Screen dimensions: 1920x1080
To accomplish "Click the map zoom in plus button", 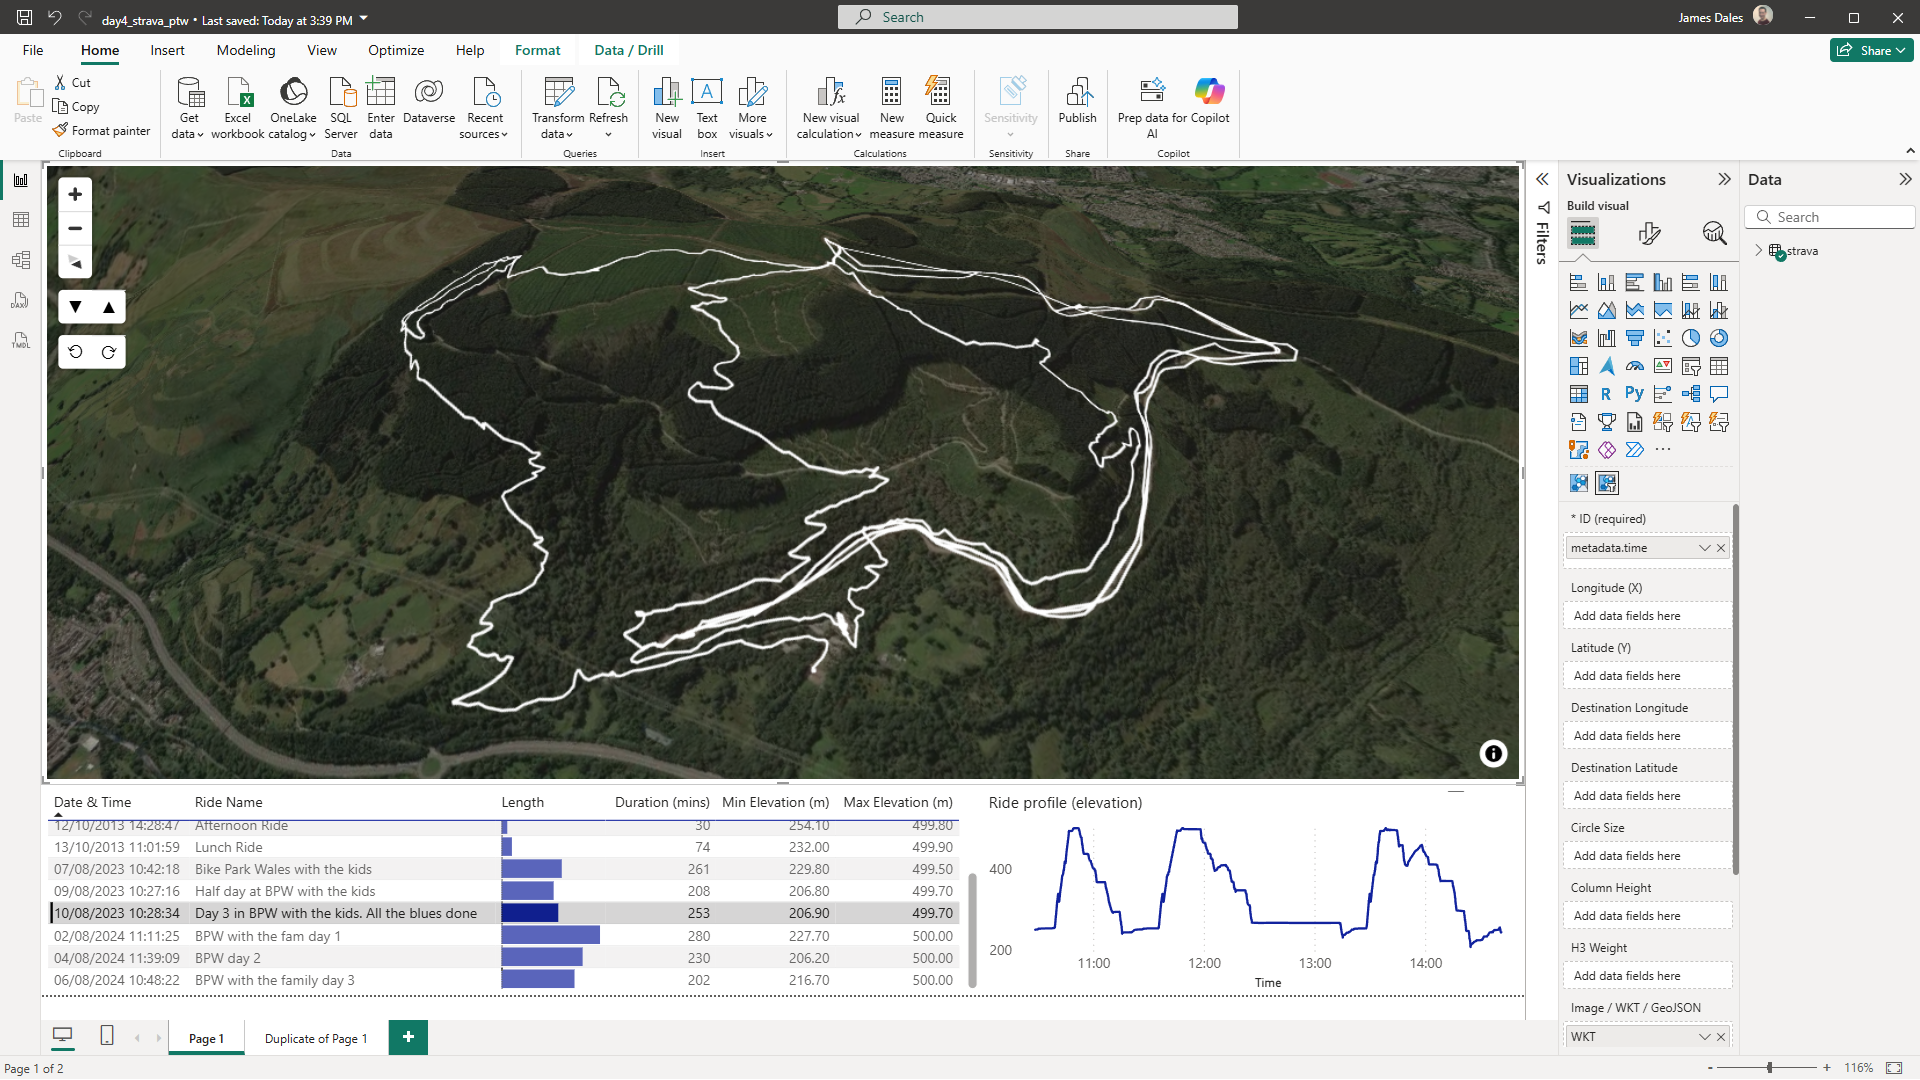I will (75, 194).
